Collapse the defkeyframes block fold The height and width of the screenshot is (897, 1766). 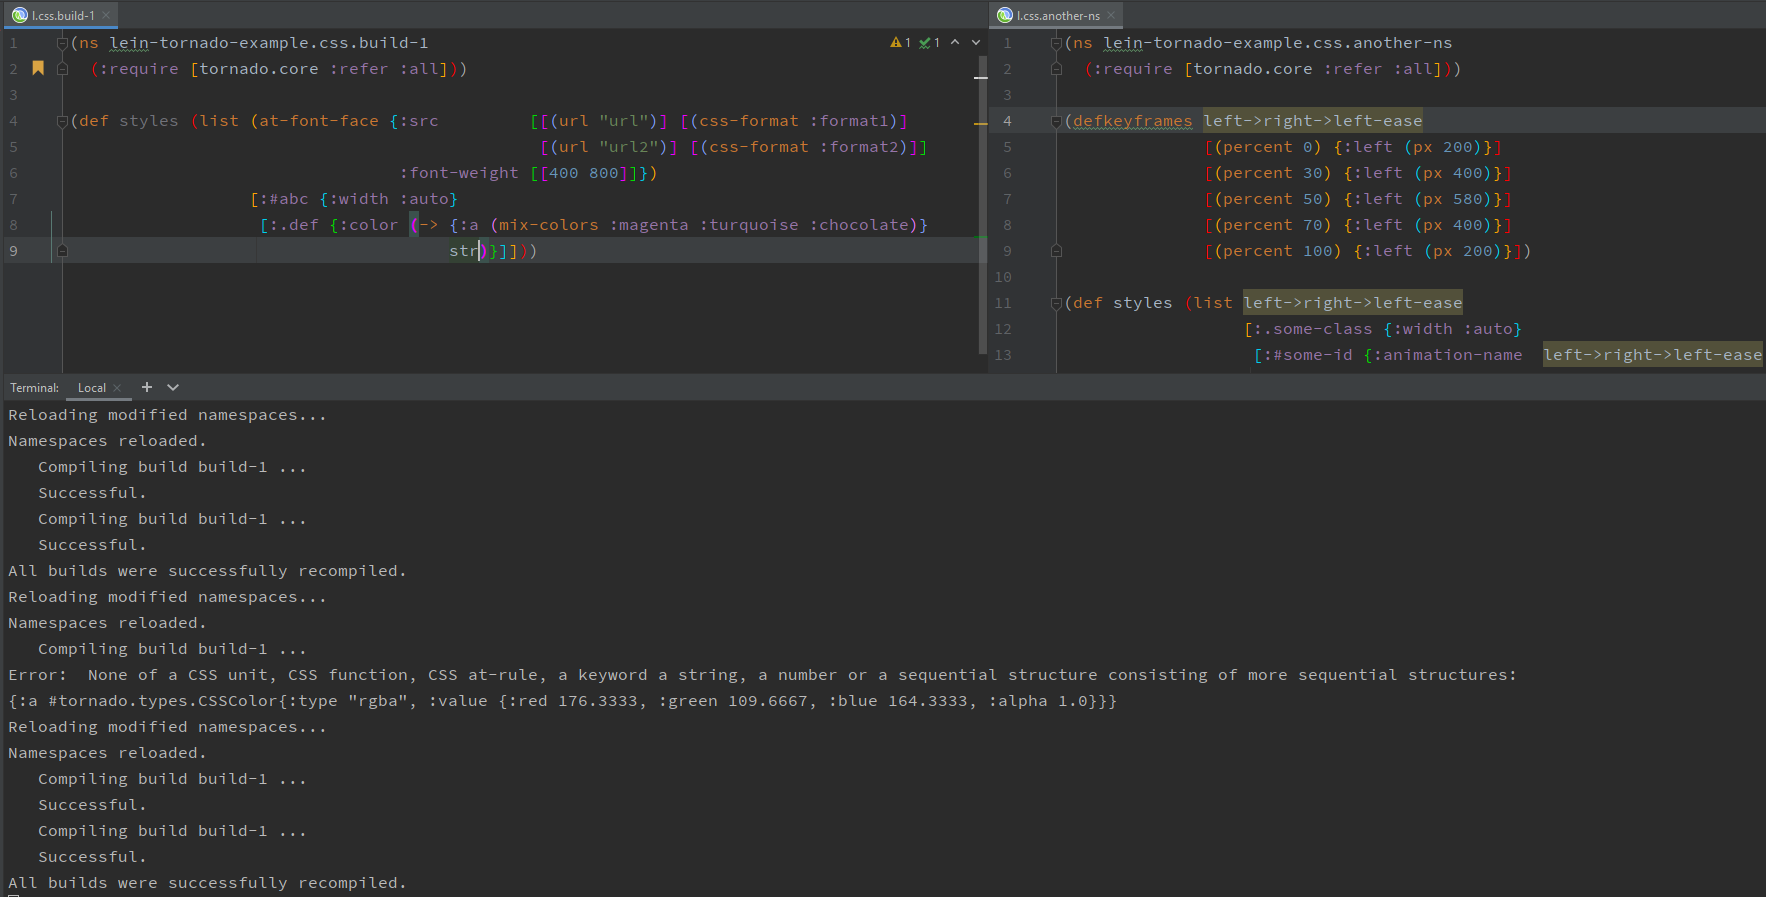[x=1056, y=121]
